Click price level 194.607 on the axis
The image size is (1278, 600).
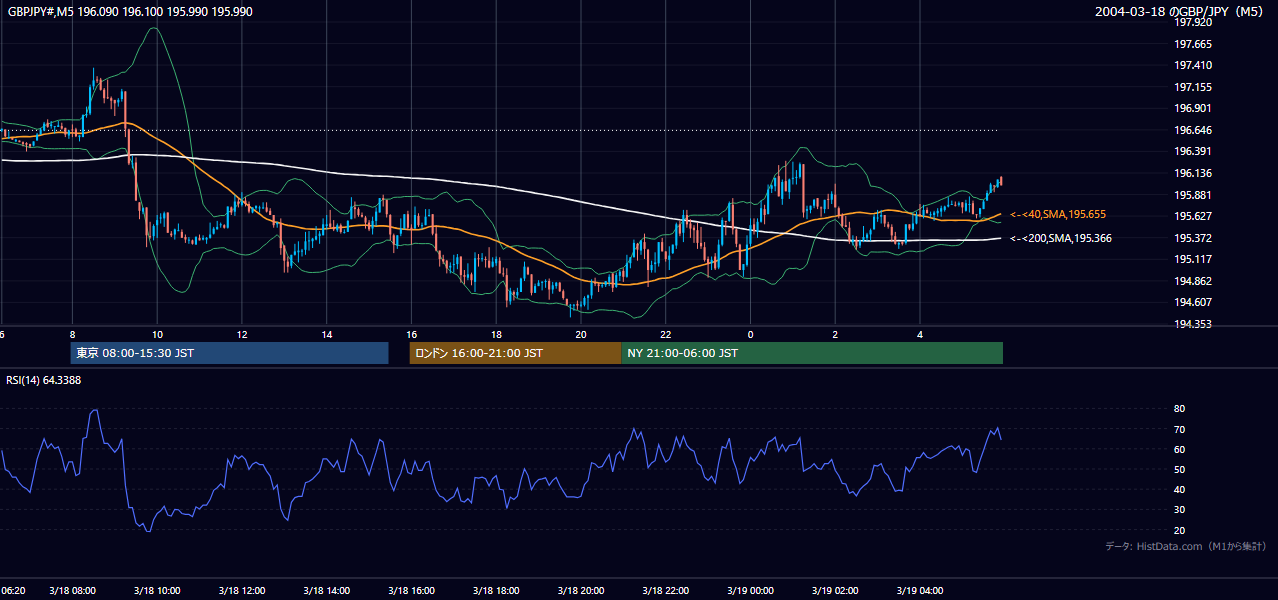click(x=1193, y=303)
